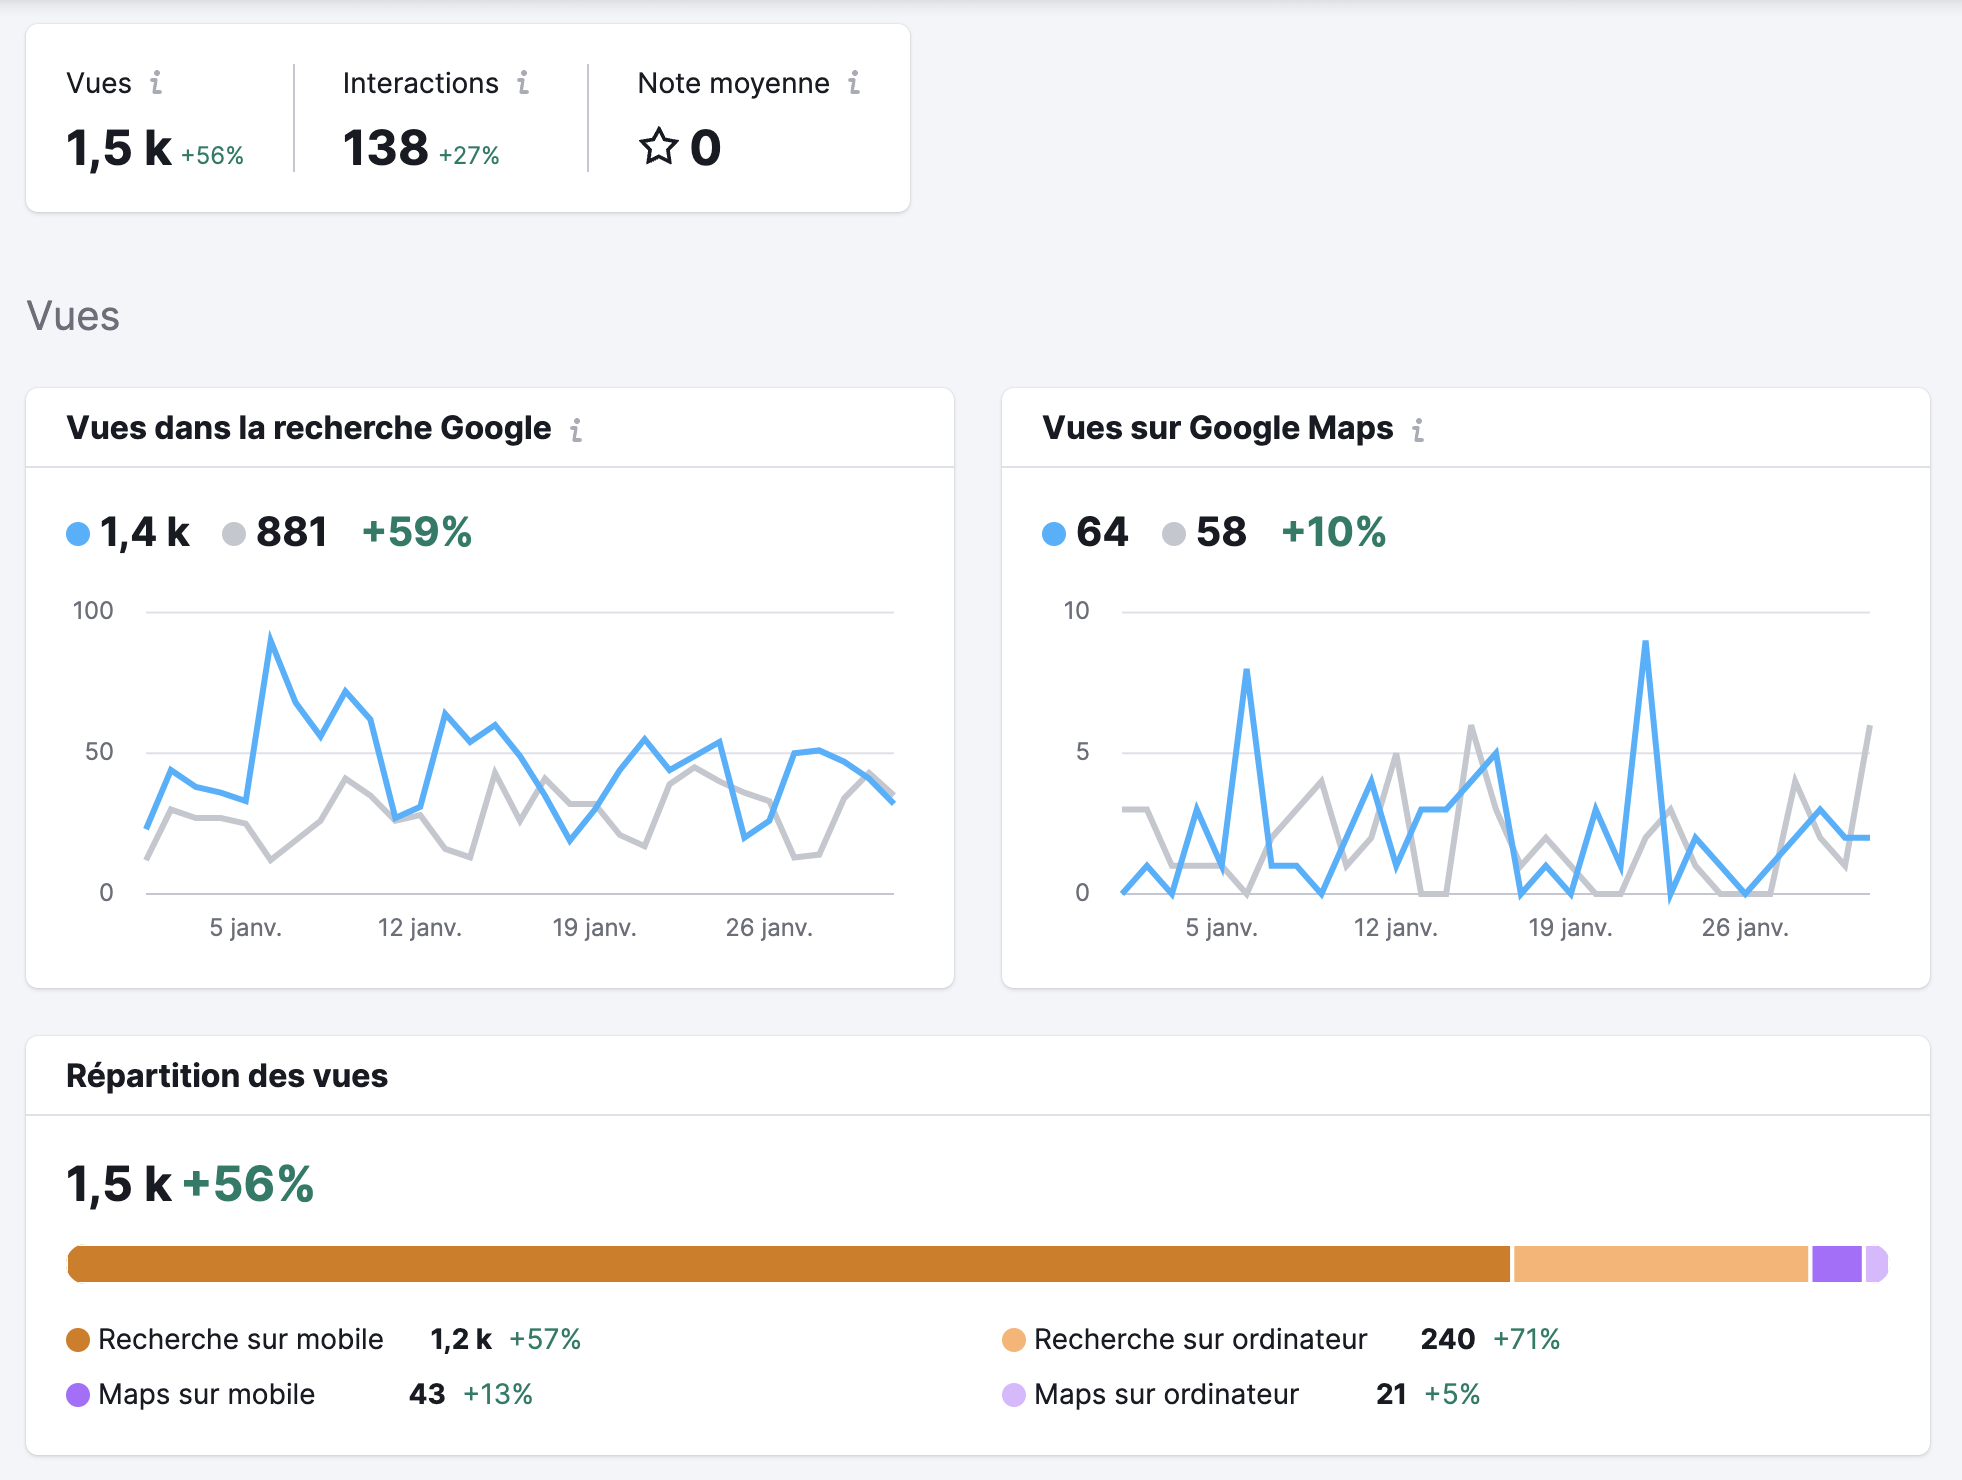Click the light orange desktop search bar segment
The height and width of the screenshot is (1480, 1962).
point(1660,1264)
